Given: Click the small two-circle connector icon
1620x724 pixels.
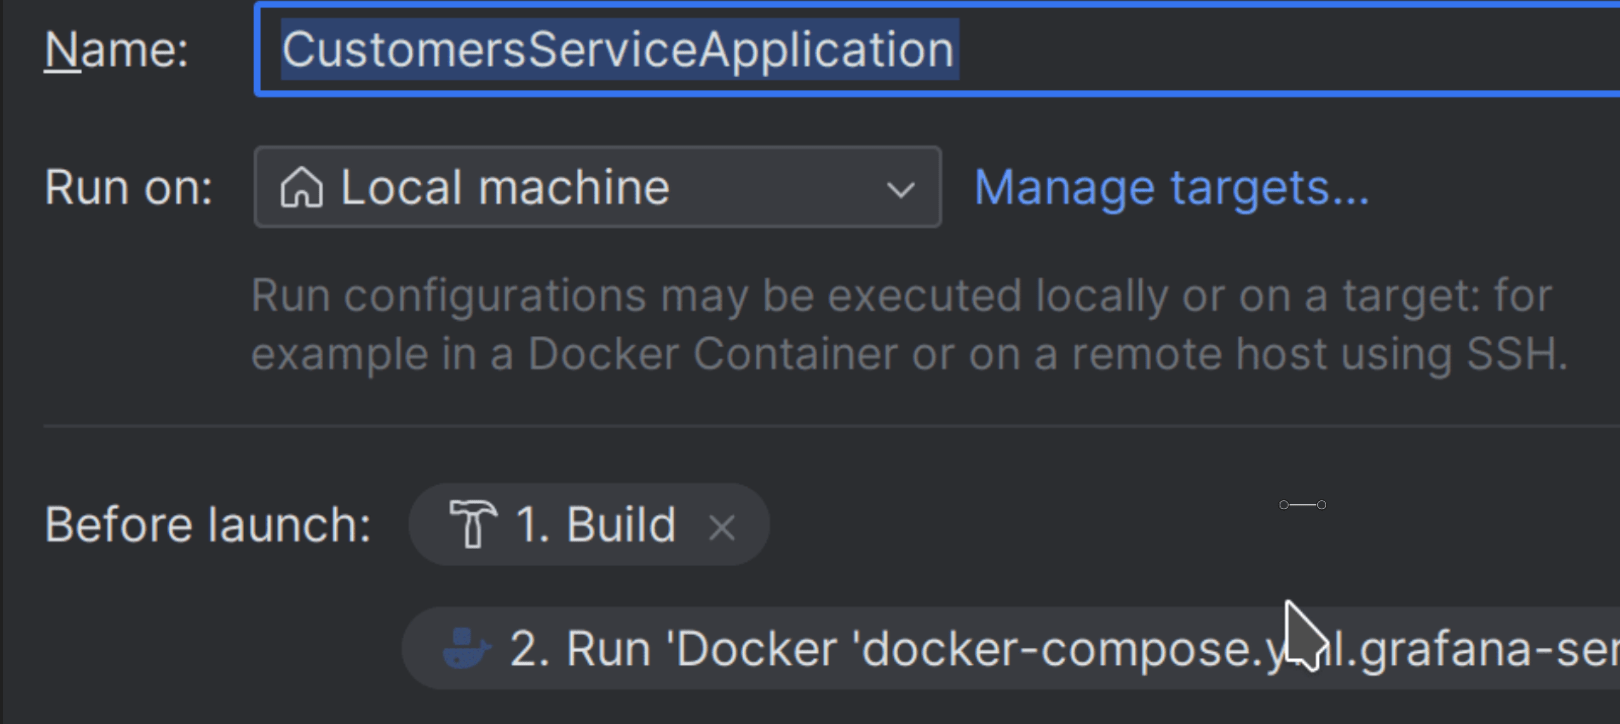Looking at the screenshot, I should [1302, 505].
